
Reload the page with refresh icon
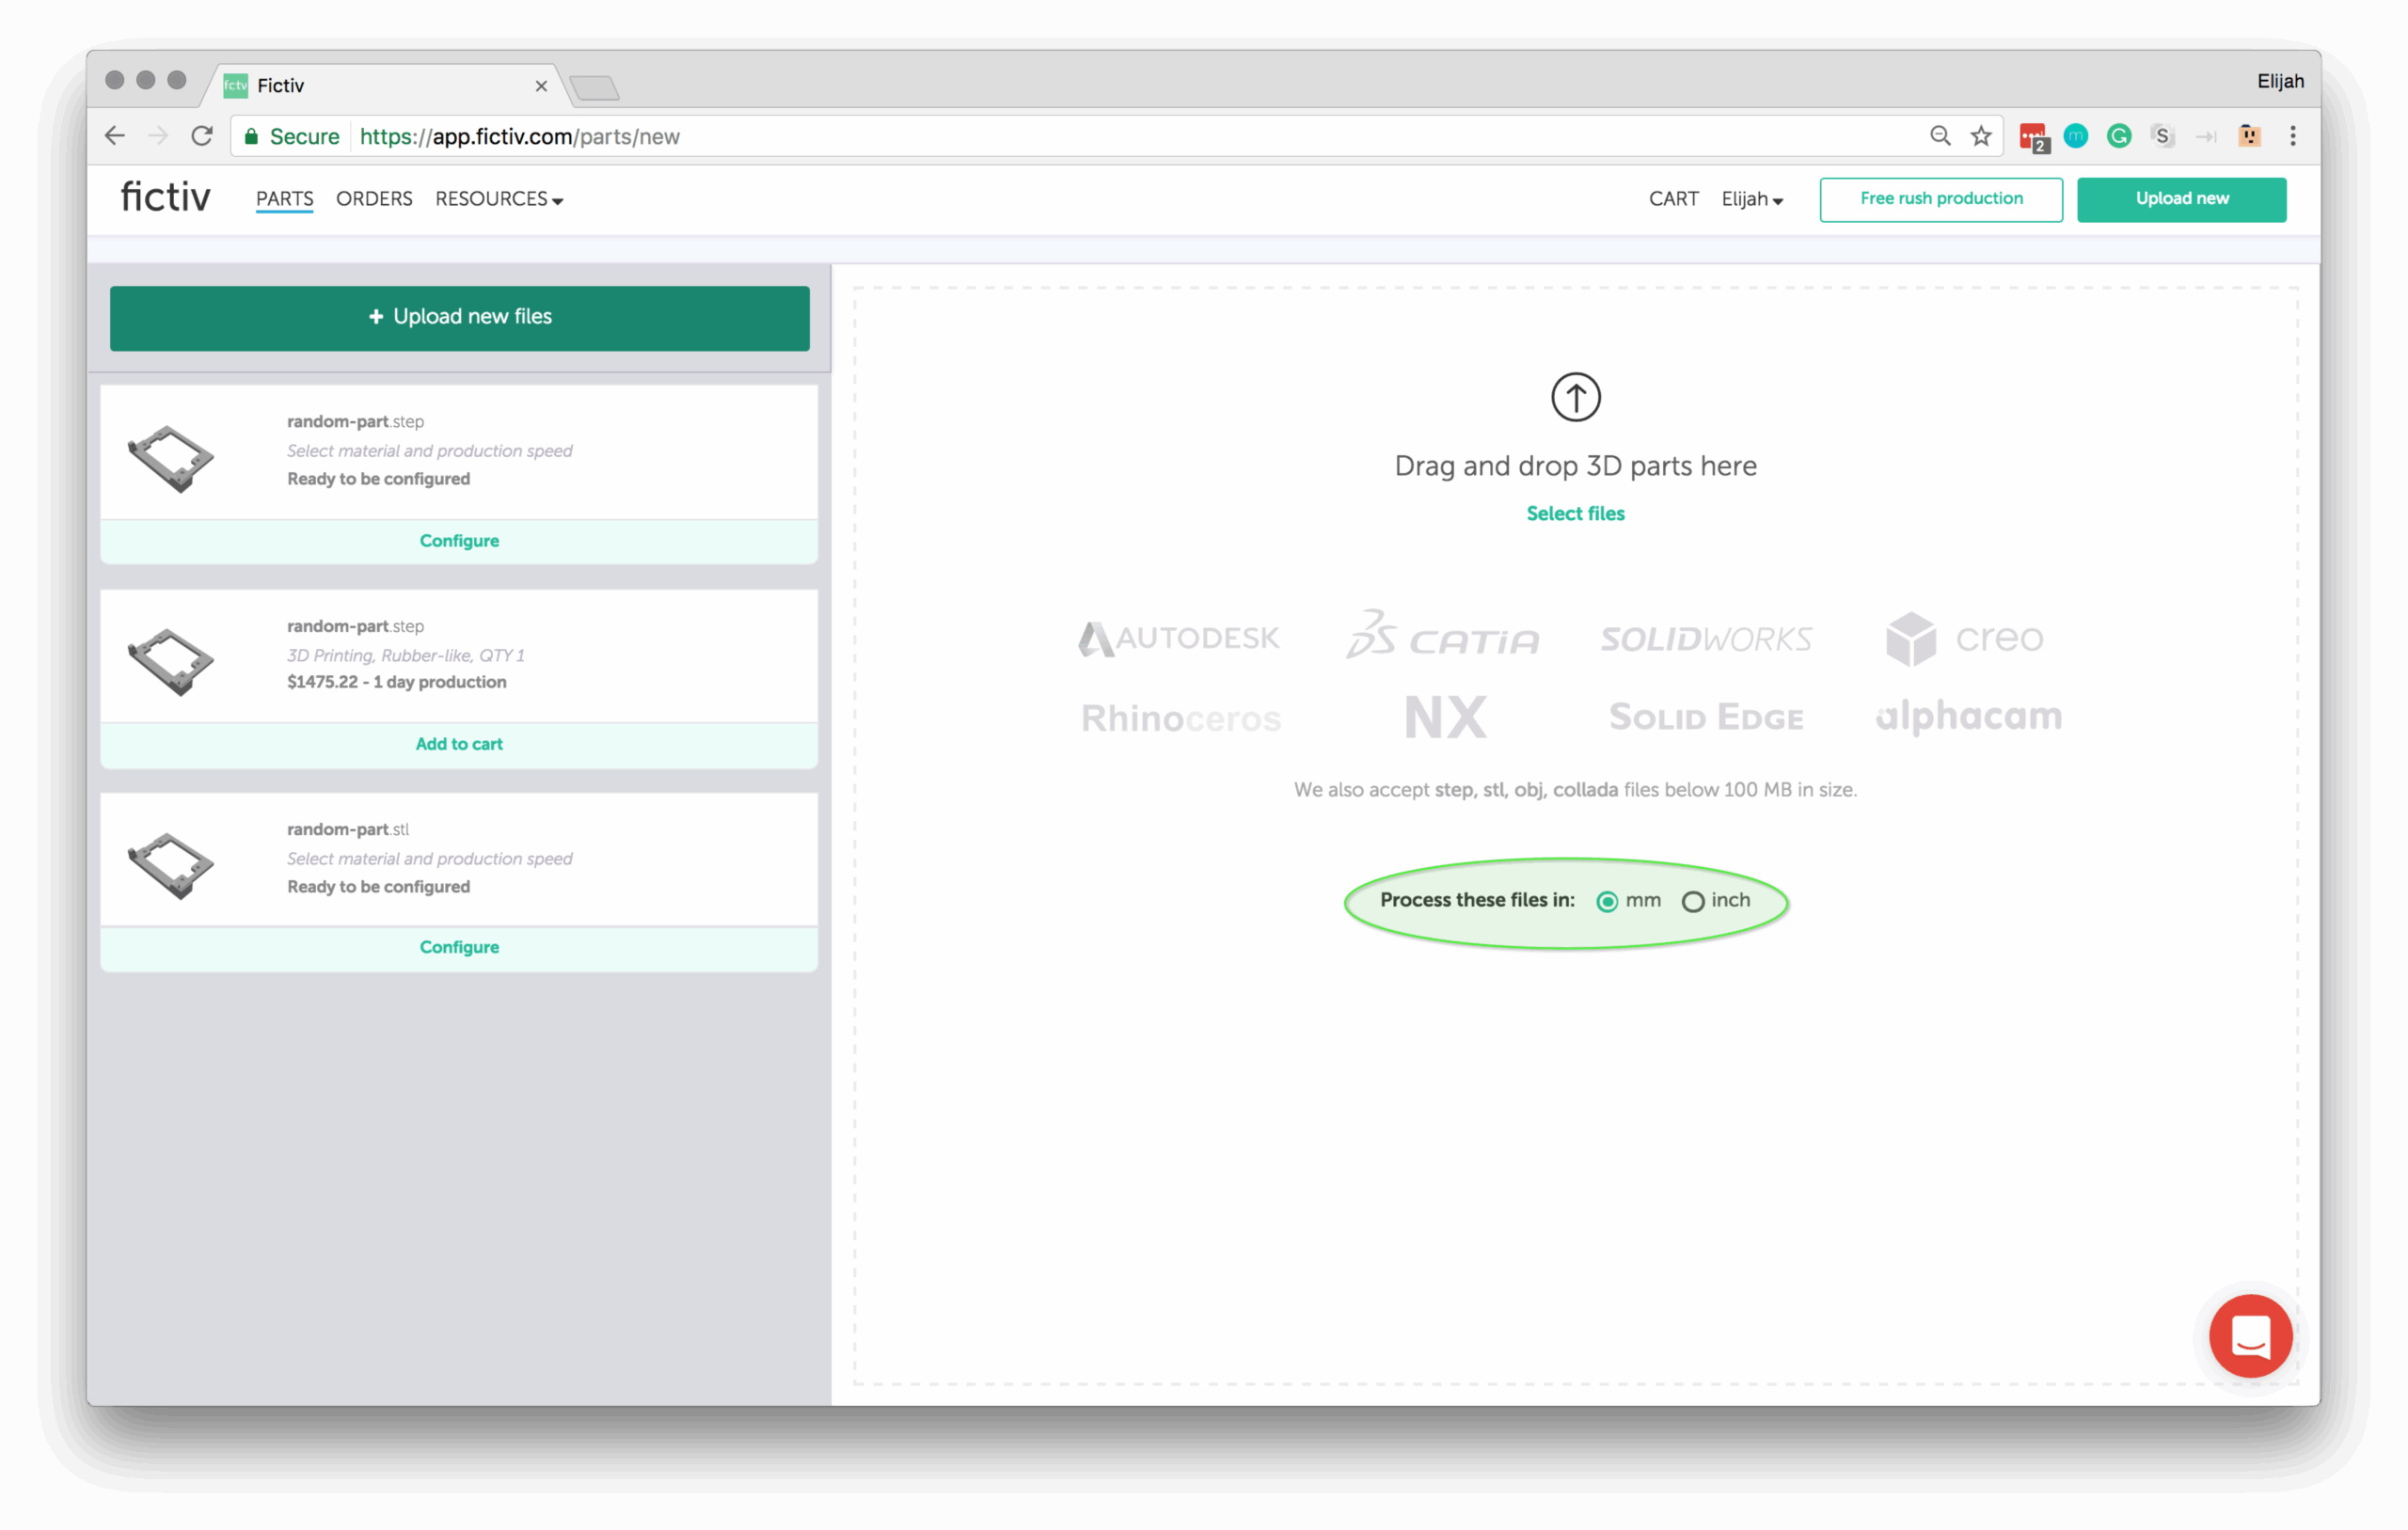click(x=202, y=136)
